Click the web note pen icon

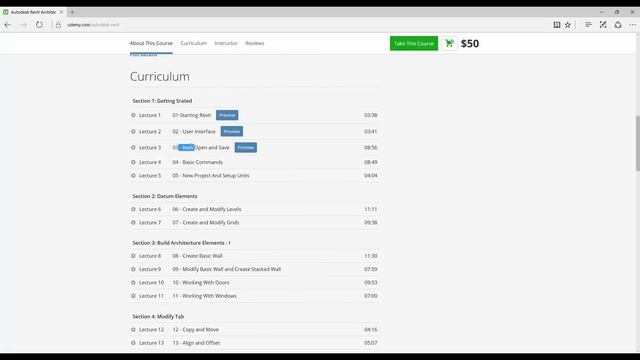(x=603, y=25)
